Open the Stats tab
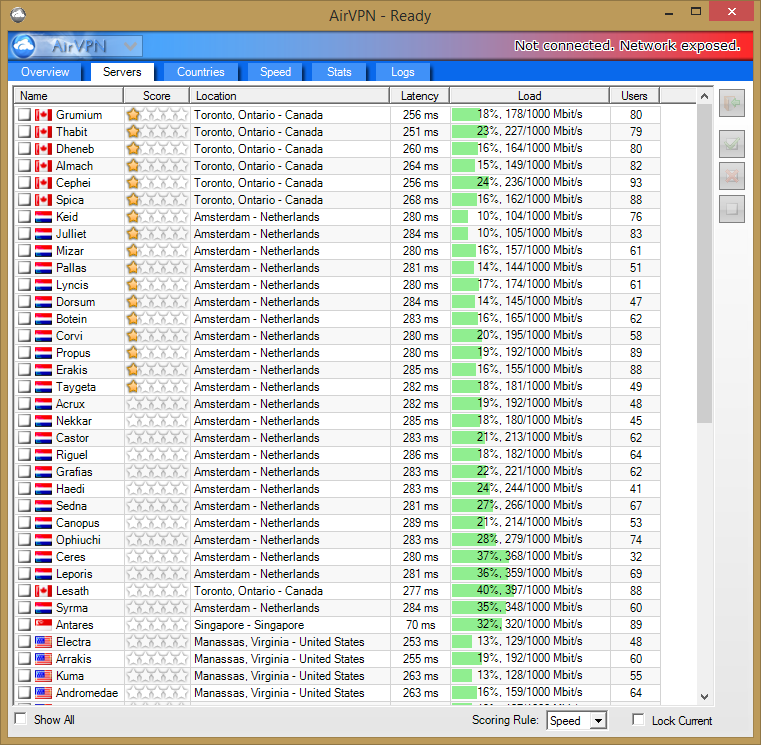This screenshot has width=761, height=745. [x=339, y=72]
